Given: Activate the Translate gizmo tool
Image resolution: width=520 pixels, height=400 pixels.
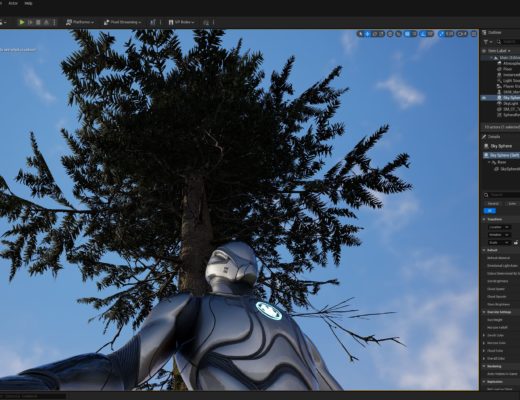Looking at the screenshot, I should 368,34.
